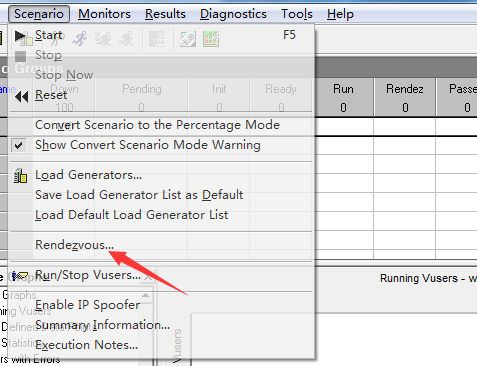Open the Results menu
Viewport: 477px width, 366px height.
(x=165, y=14)
